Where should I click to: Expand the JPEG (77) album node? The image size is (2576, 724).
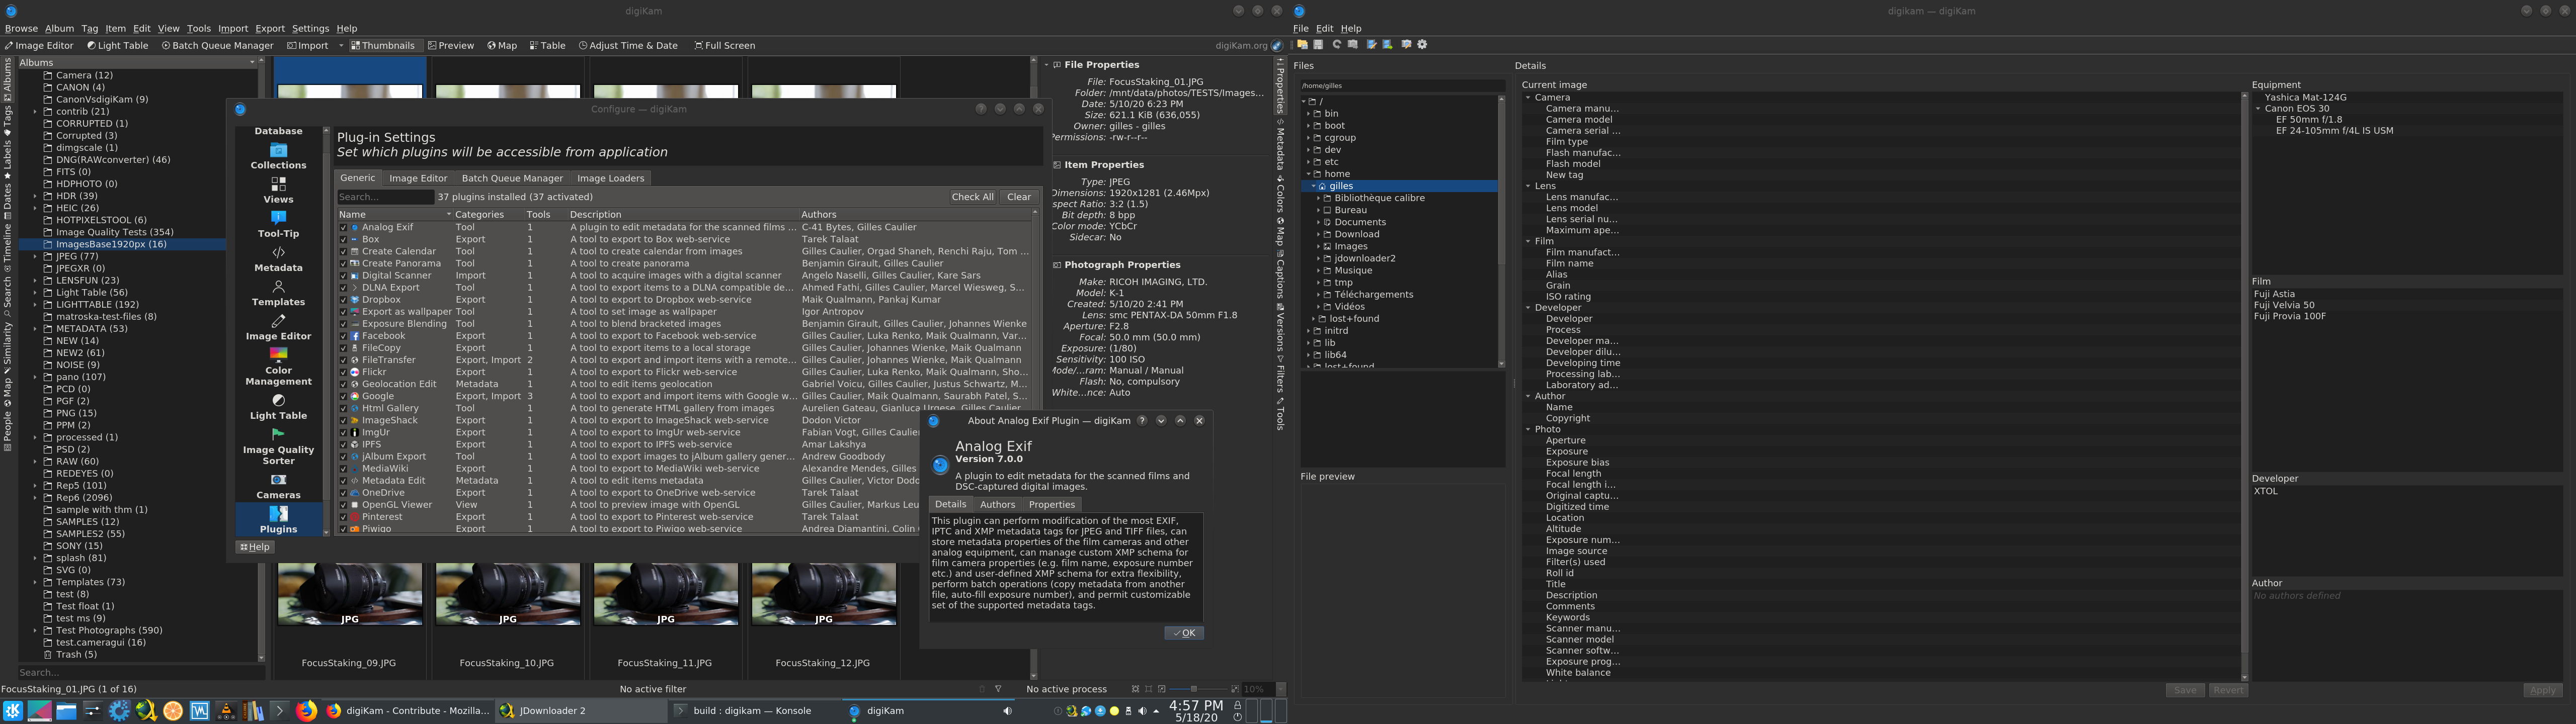click(x=35, y=256)
